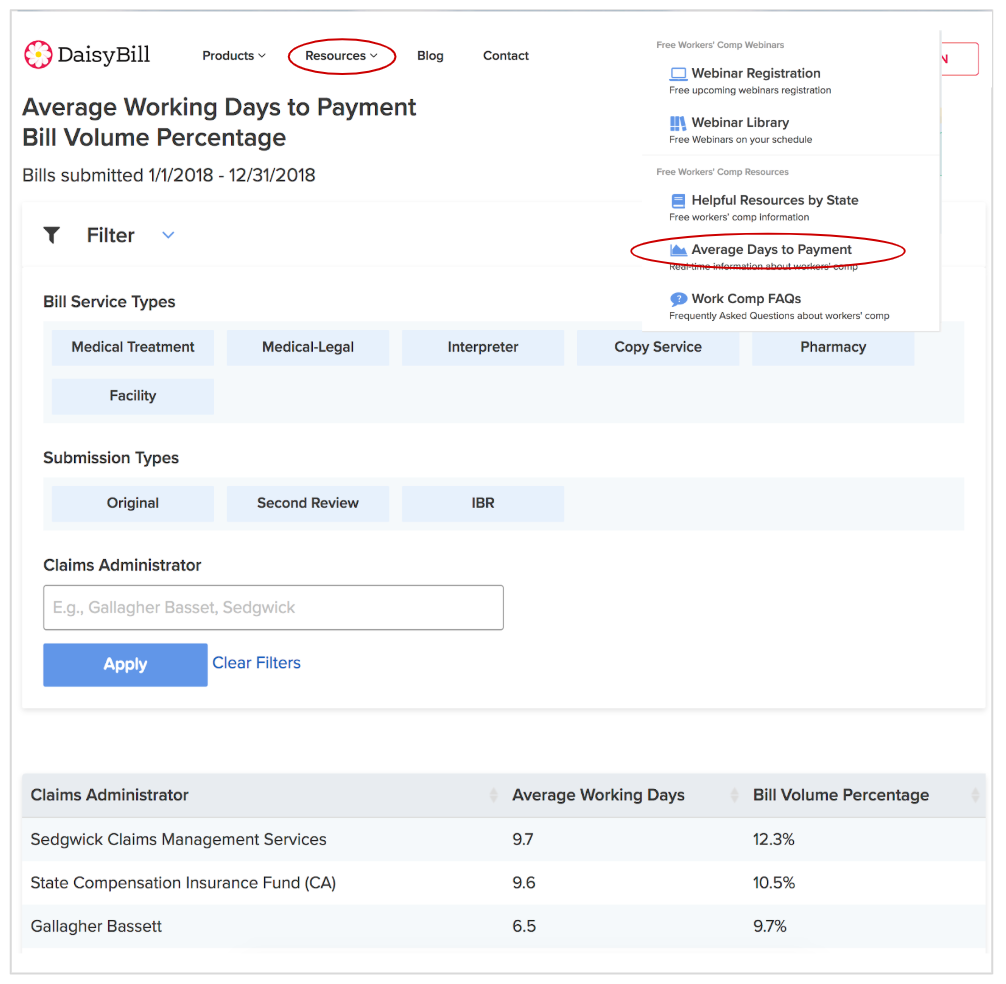Collapse the Filter section chevron
The width and height of the screenshot is (1006, 984).
pyautogui.click(x=168, y=235)
